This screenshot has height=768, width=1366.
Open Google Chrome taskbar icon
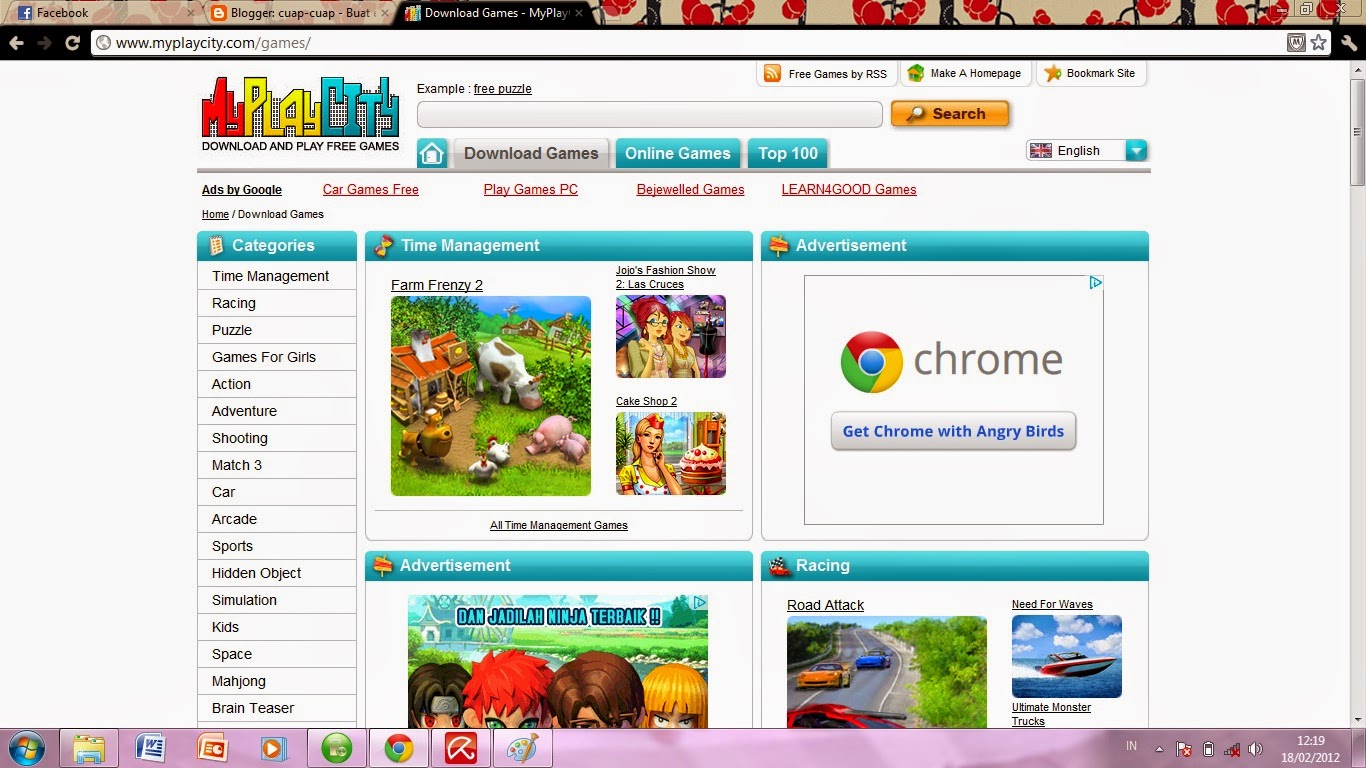click(399, 748)
